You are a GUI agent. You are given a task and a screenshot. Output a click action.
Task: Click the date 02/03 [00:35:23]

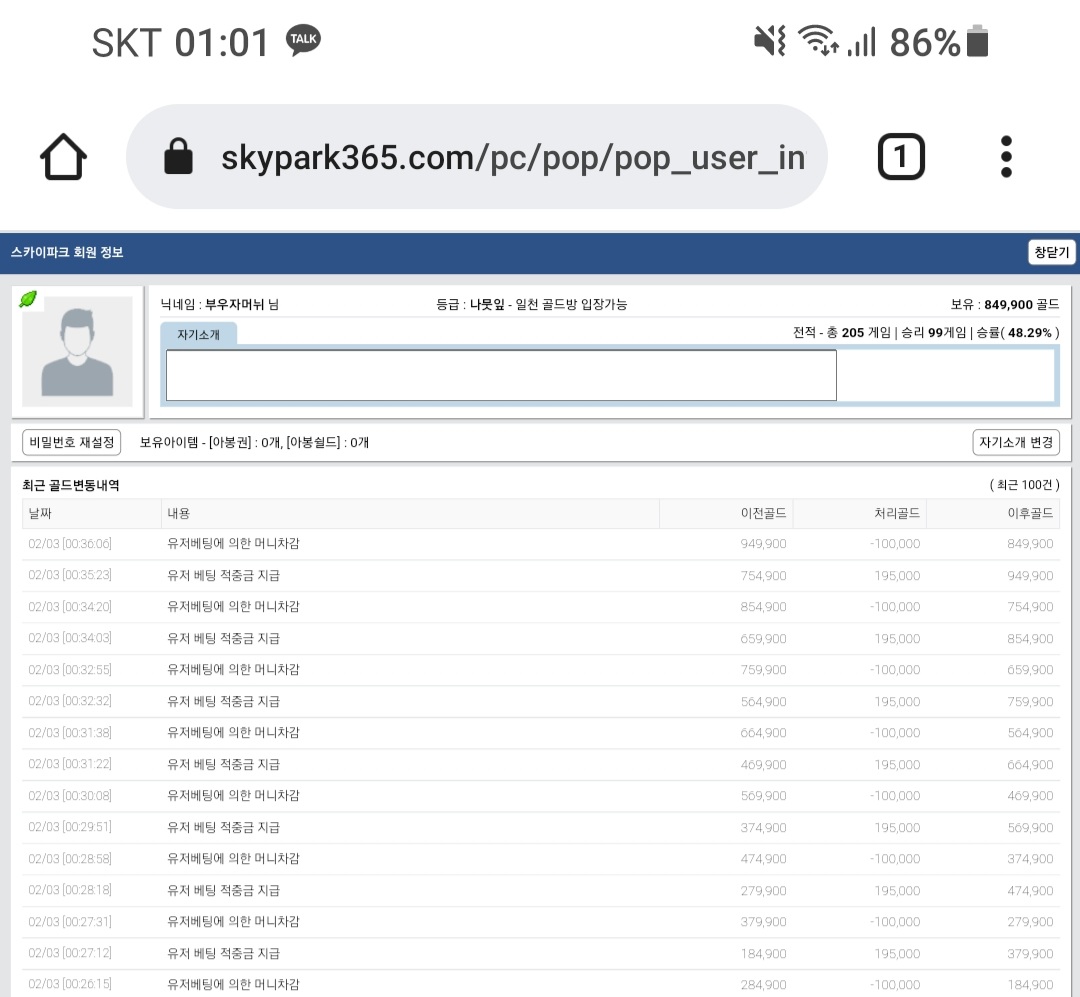[x=70, y=575]
